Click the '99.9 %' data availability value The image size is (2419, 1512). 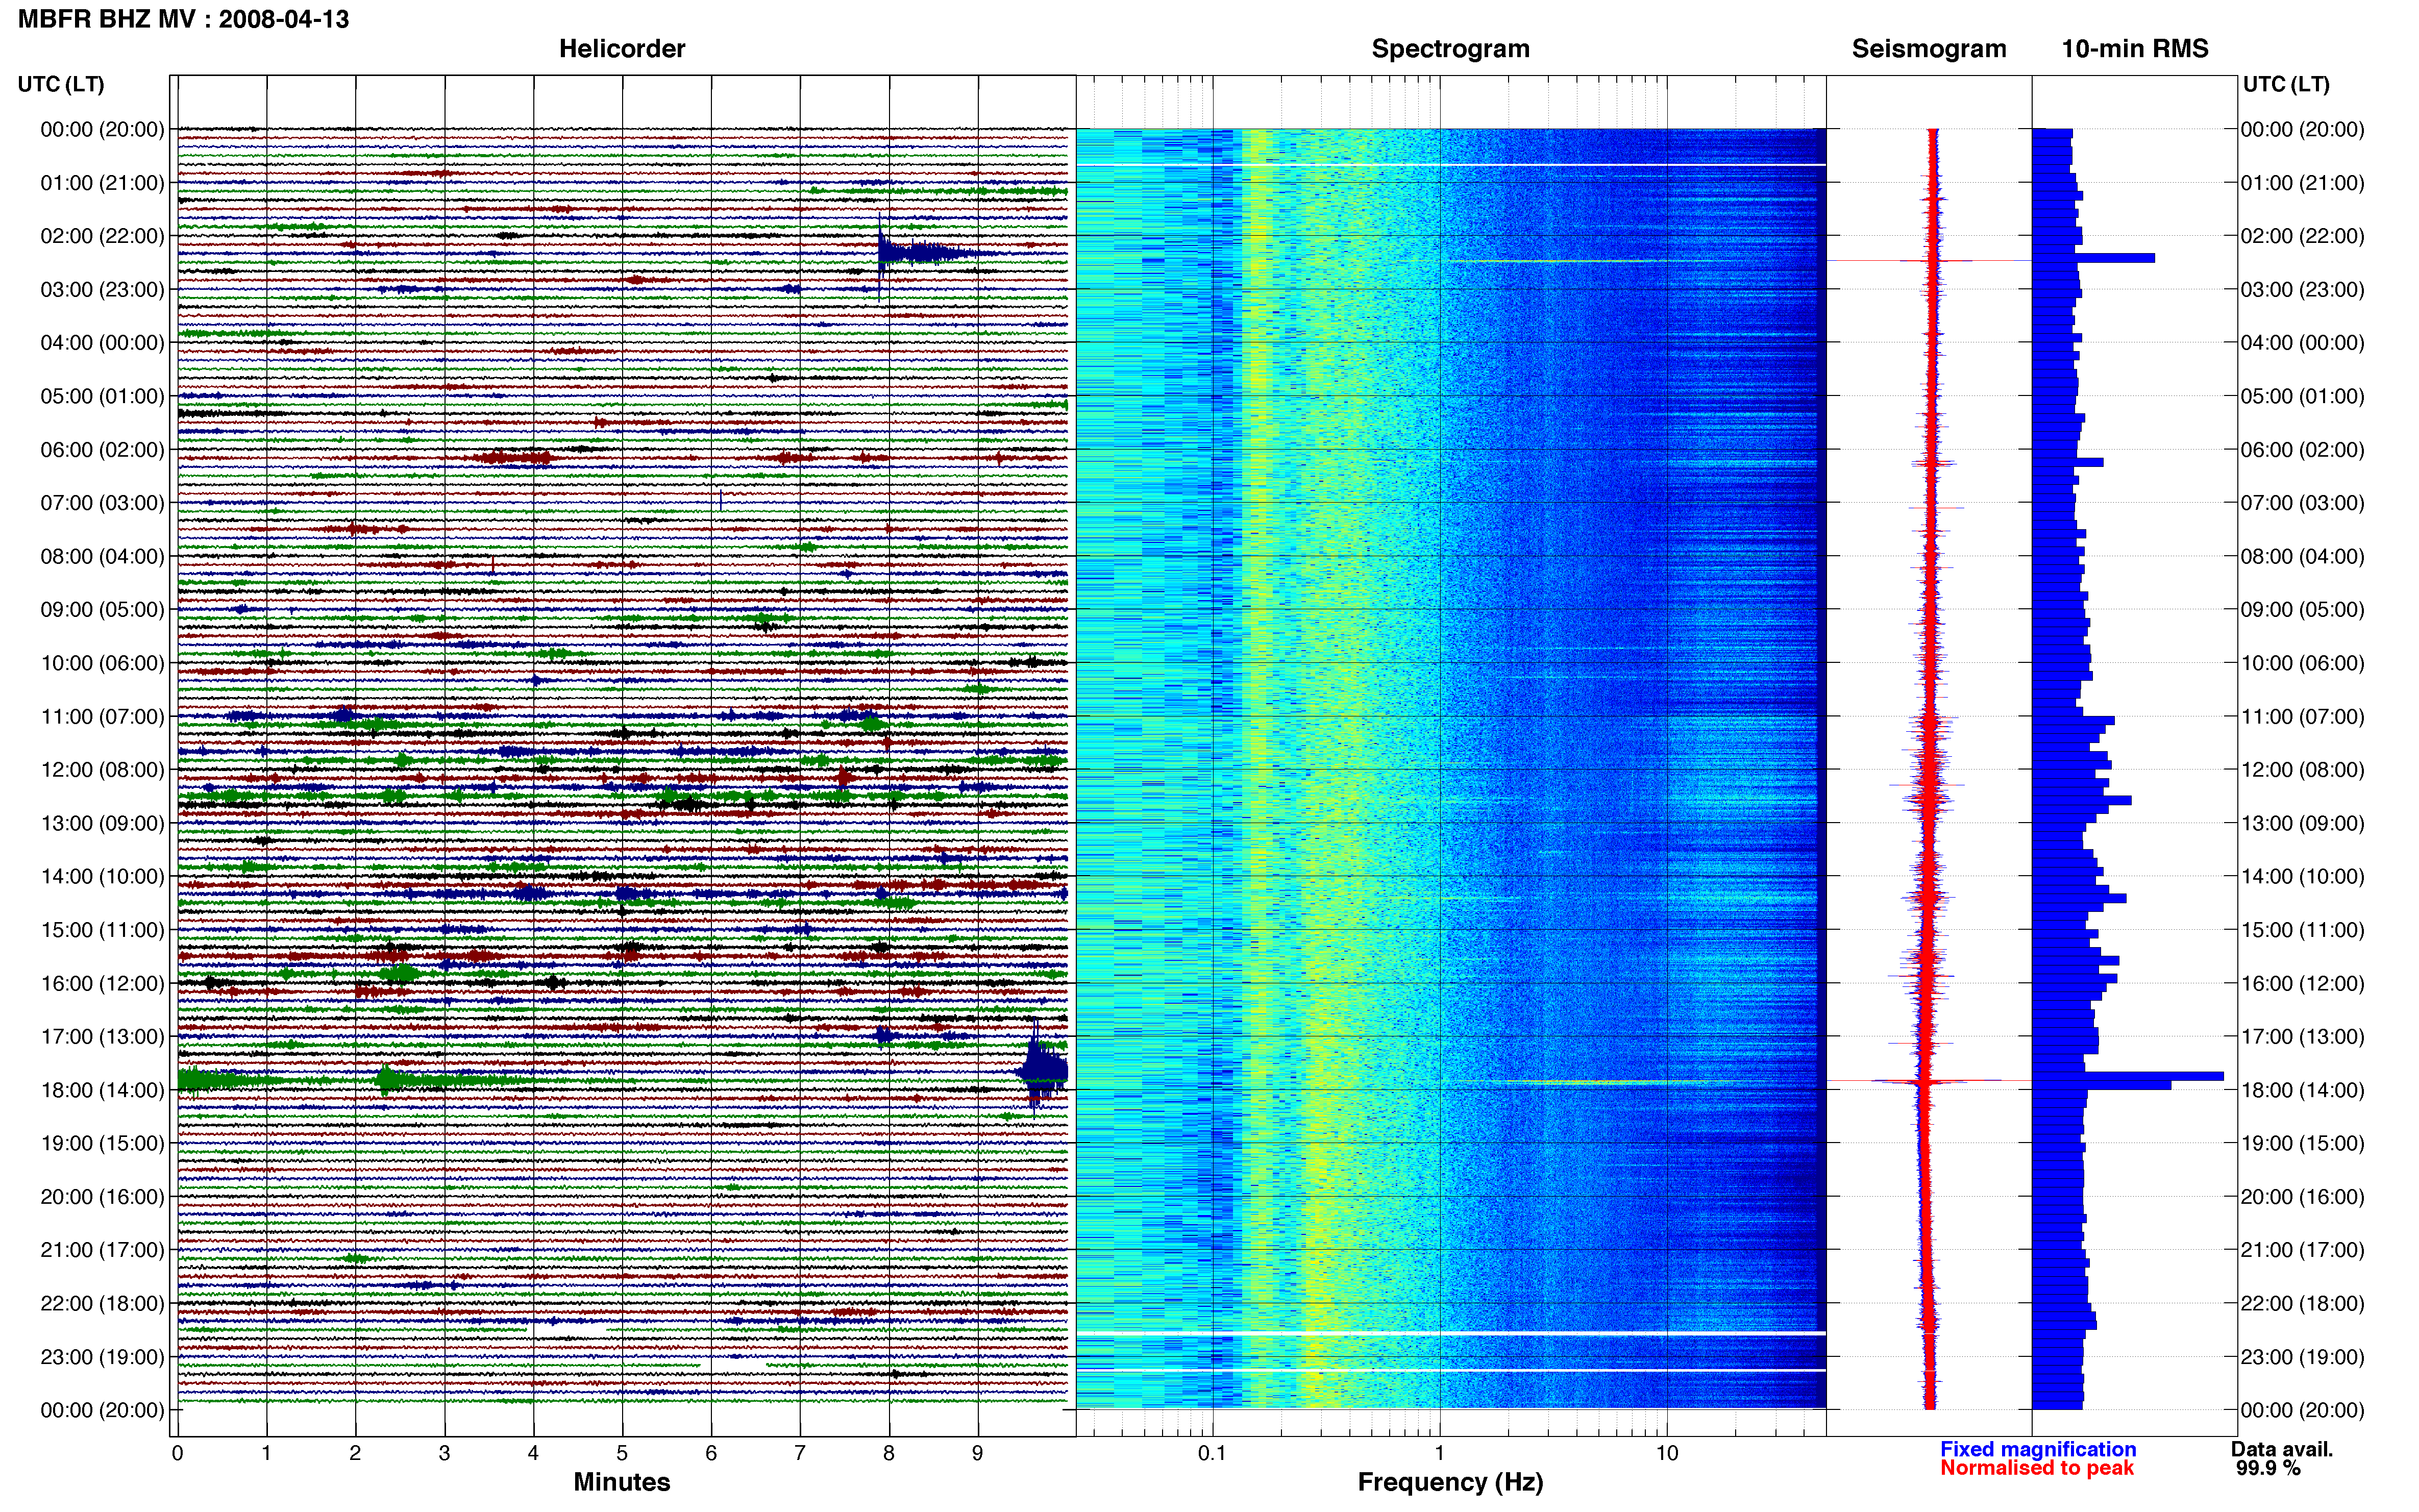click(x=2268, y=1468)
